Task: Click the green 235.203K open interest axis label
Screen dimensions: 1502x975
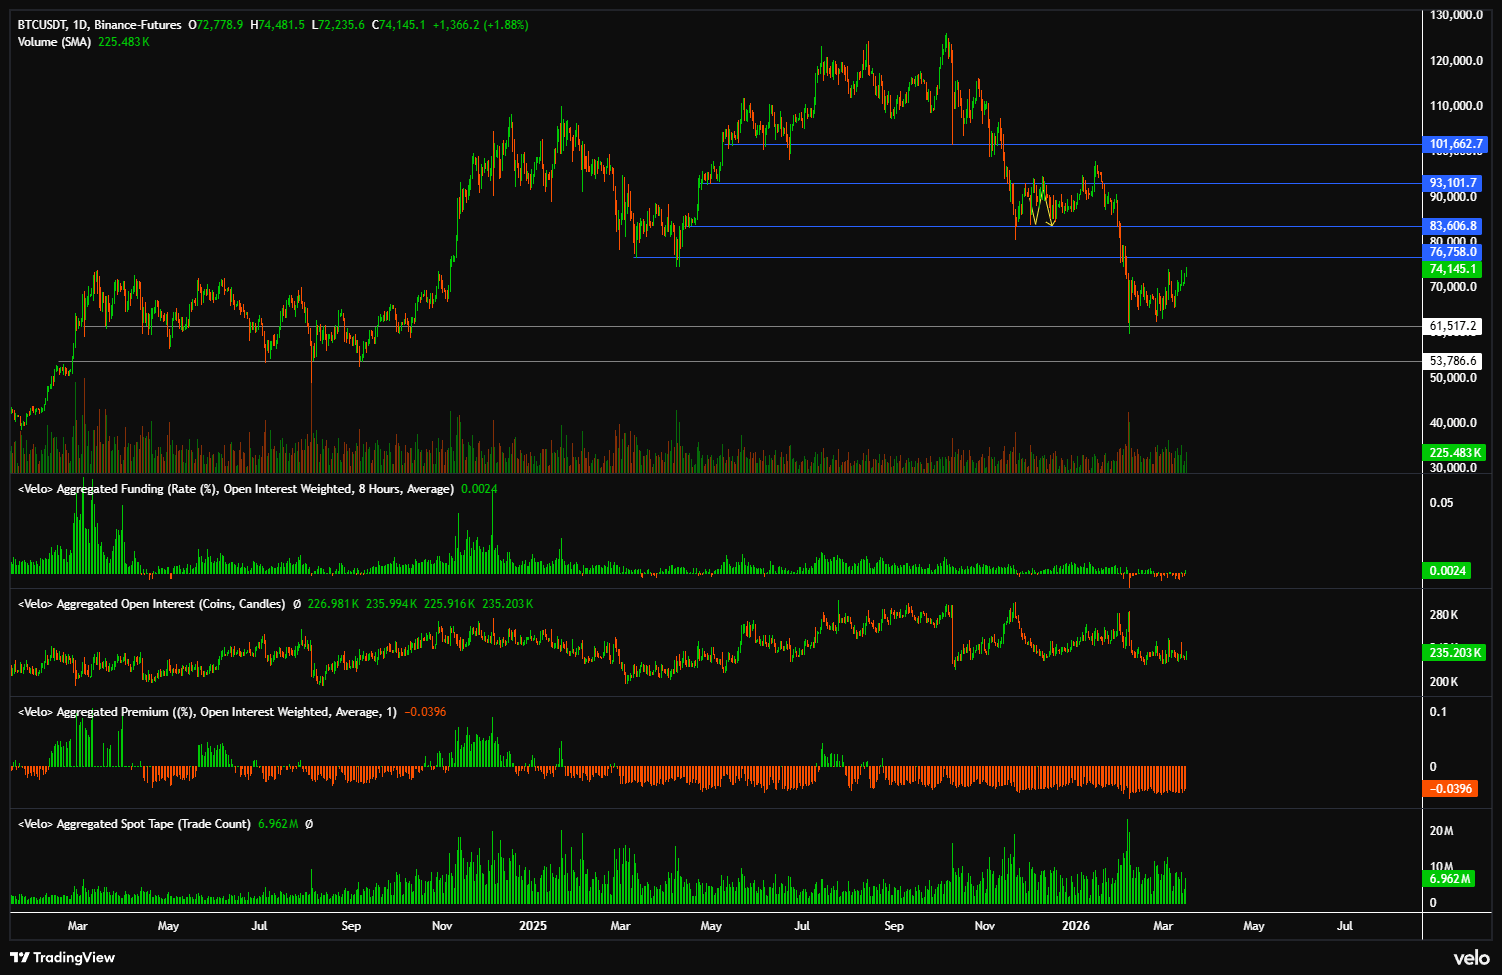Action: [1455, 653]
